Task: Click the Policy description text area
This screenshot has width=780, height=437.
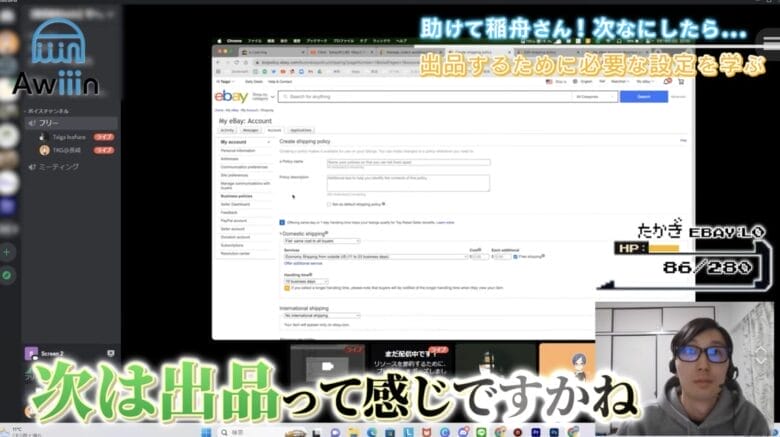Action: 408,183
